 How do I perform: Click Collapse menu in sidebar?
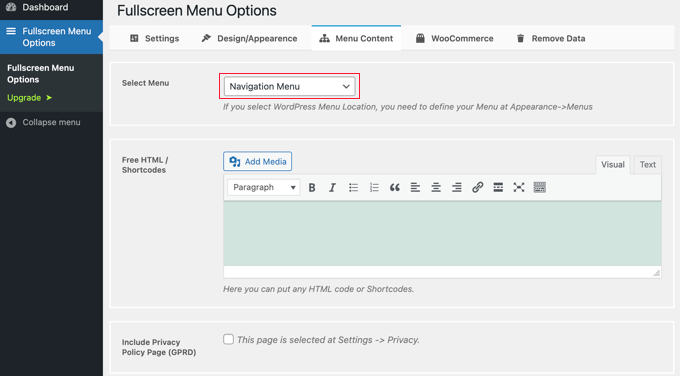(51, 123)
